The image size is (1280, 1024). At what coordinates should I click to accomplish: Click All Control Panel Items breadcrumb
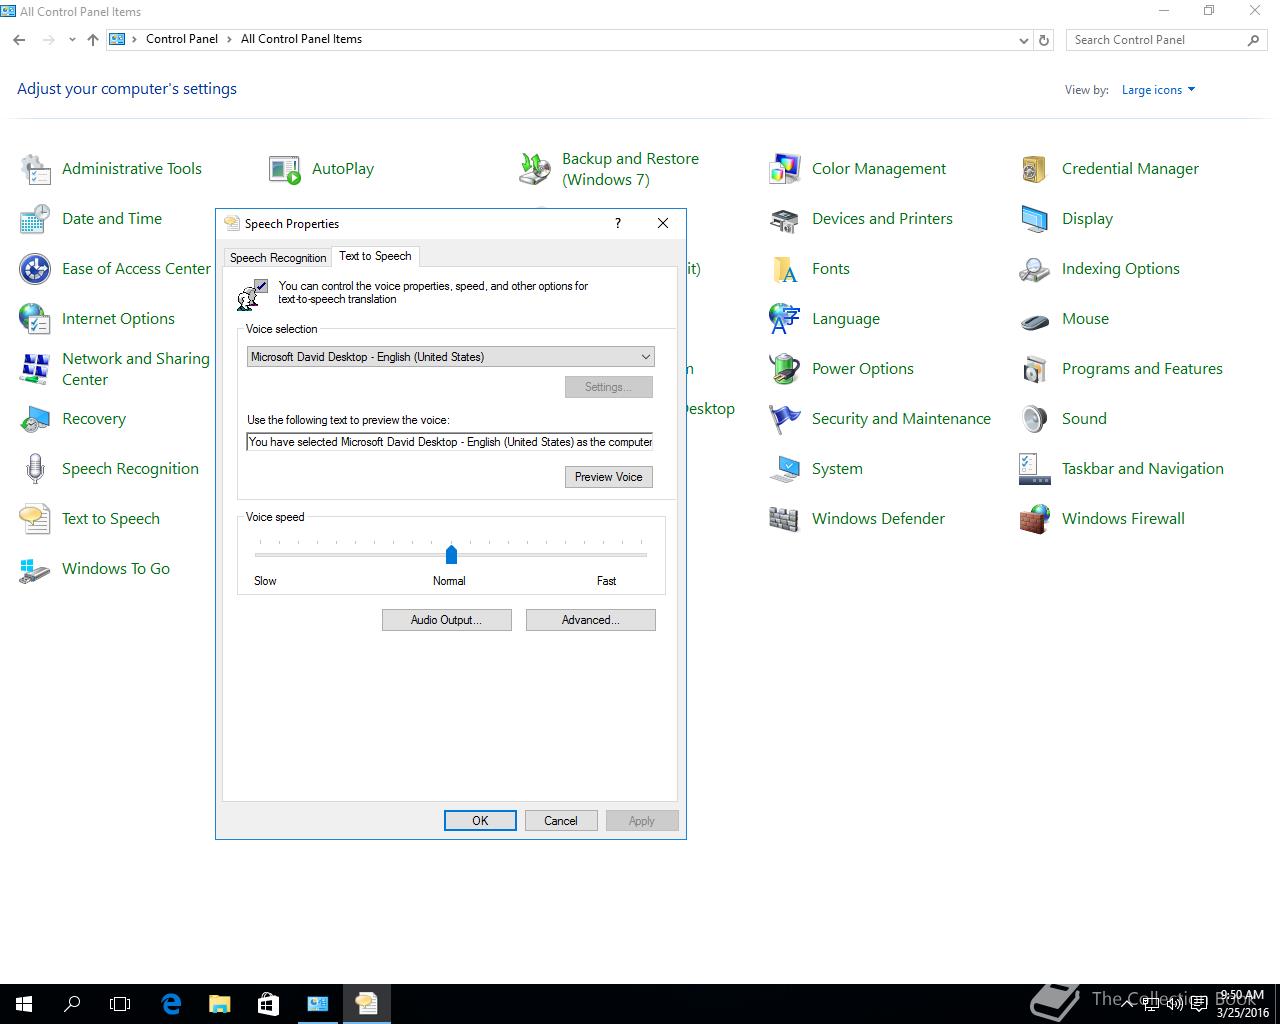[301, 39]
